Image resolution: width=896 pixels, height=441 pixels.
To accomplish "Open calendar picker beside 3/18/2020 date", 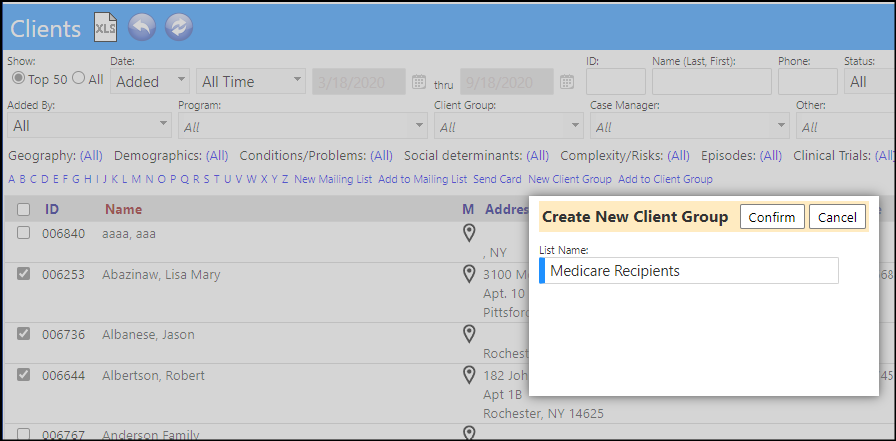I will pyautogui.click(x=419, y=82).
